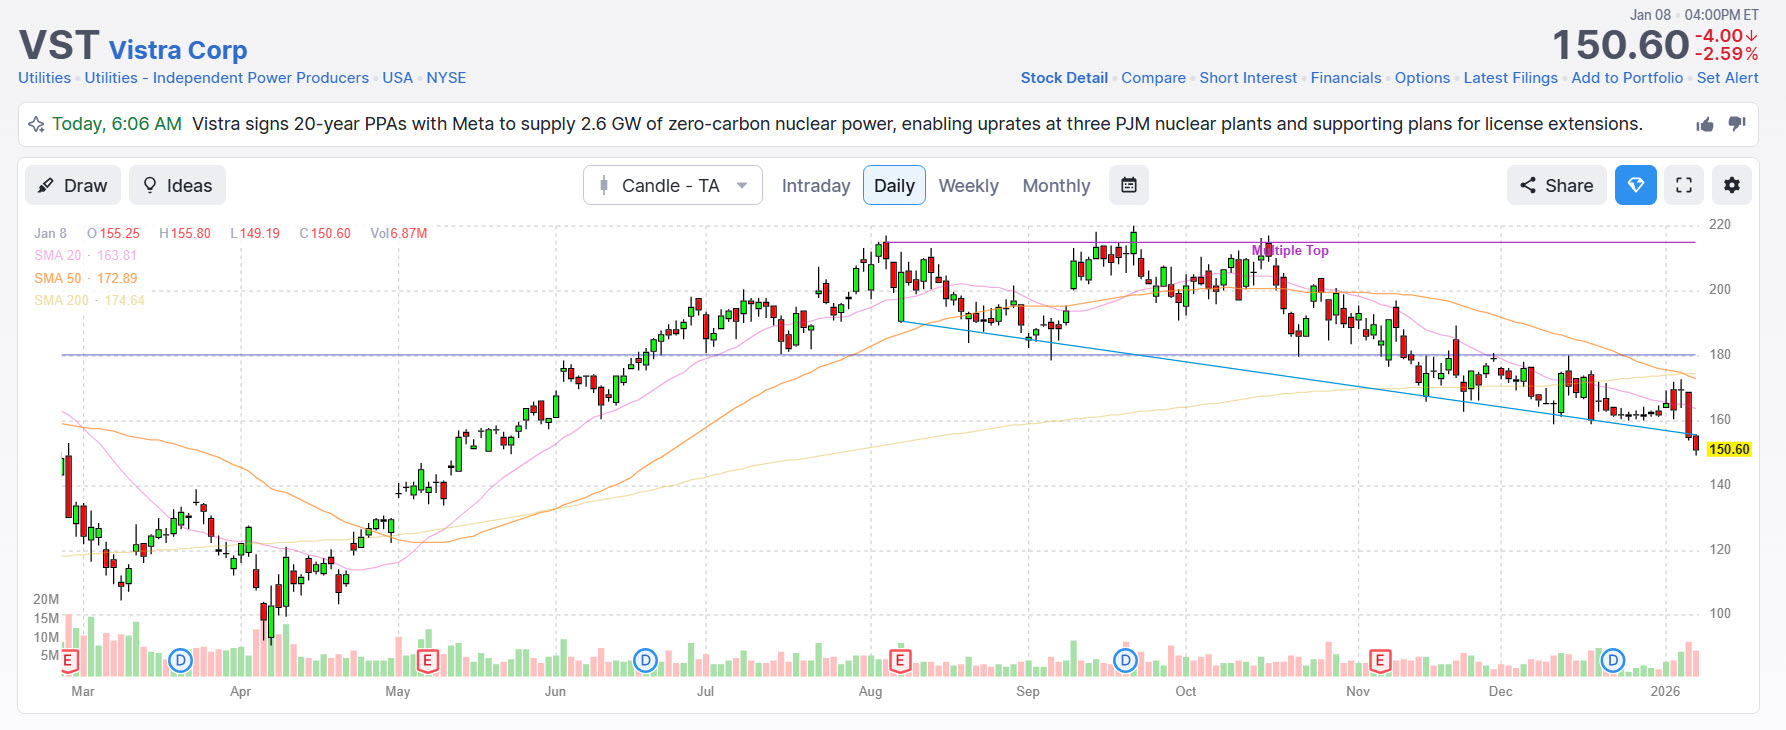The height and width of the screenshot is (730, 1786).
Task: Open the Short Interest link
Action: (x=1248, y=78)
